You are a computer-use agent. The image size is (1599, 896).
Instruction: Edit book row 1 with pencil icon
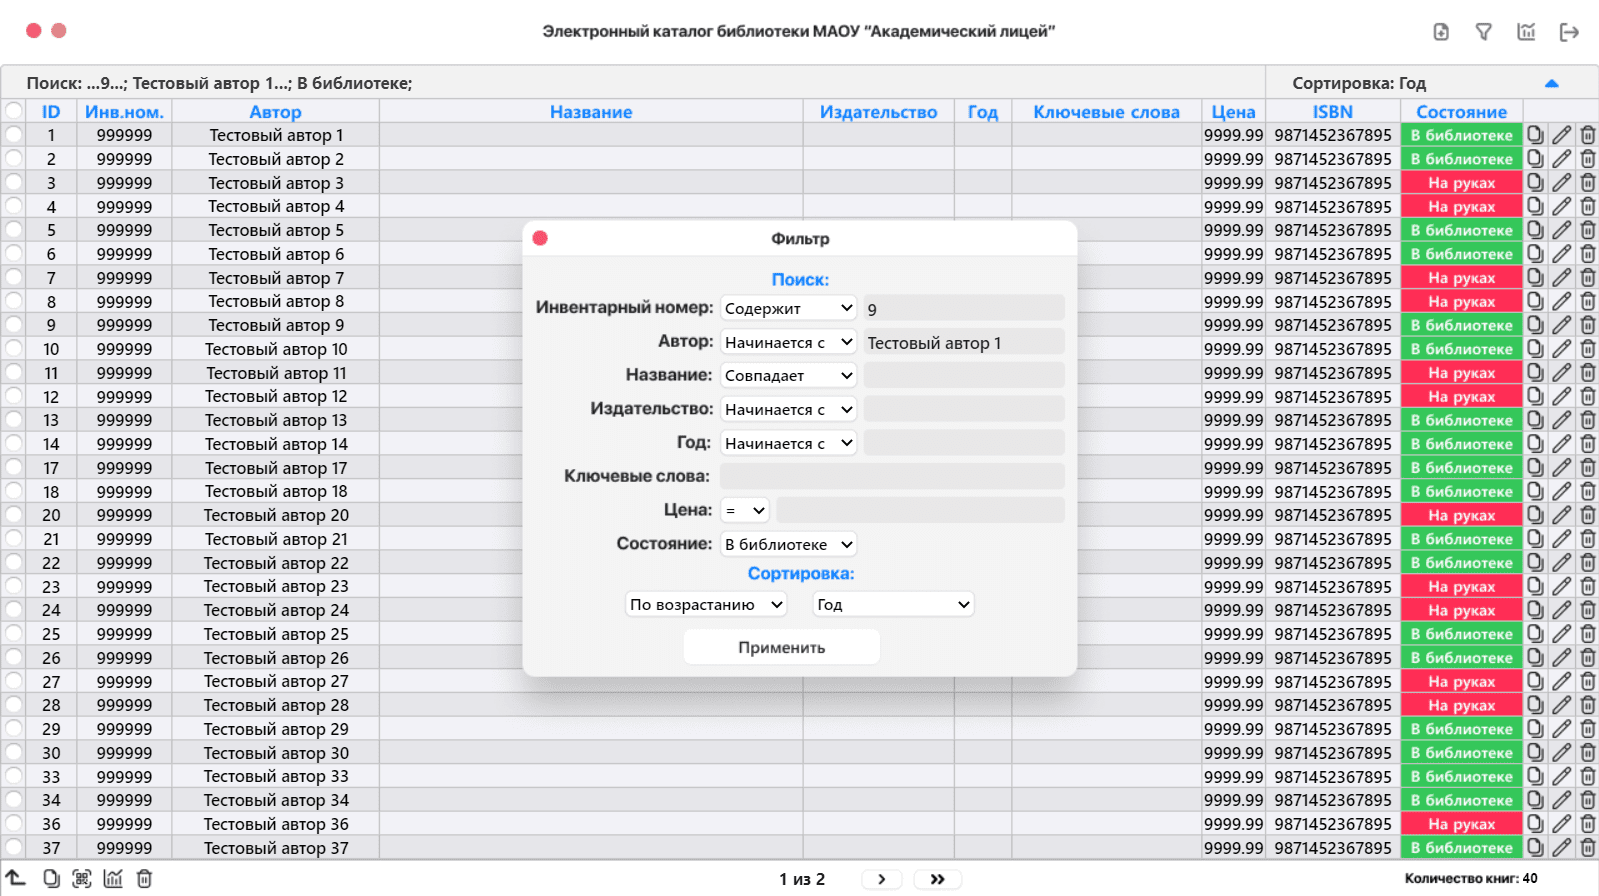point(1561,135)
